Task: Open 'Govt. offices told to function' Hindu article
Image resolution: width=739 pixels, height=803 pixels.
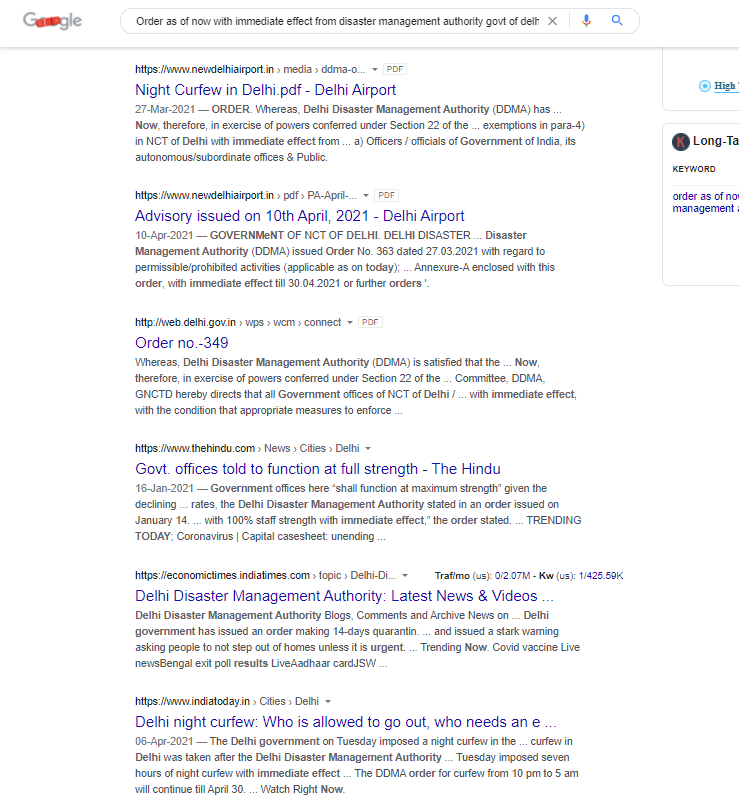Action: coord(317,469)
